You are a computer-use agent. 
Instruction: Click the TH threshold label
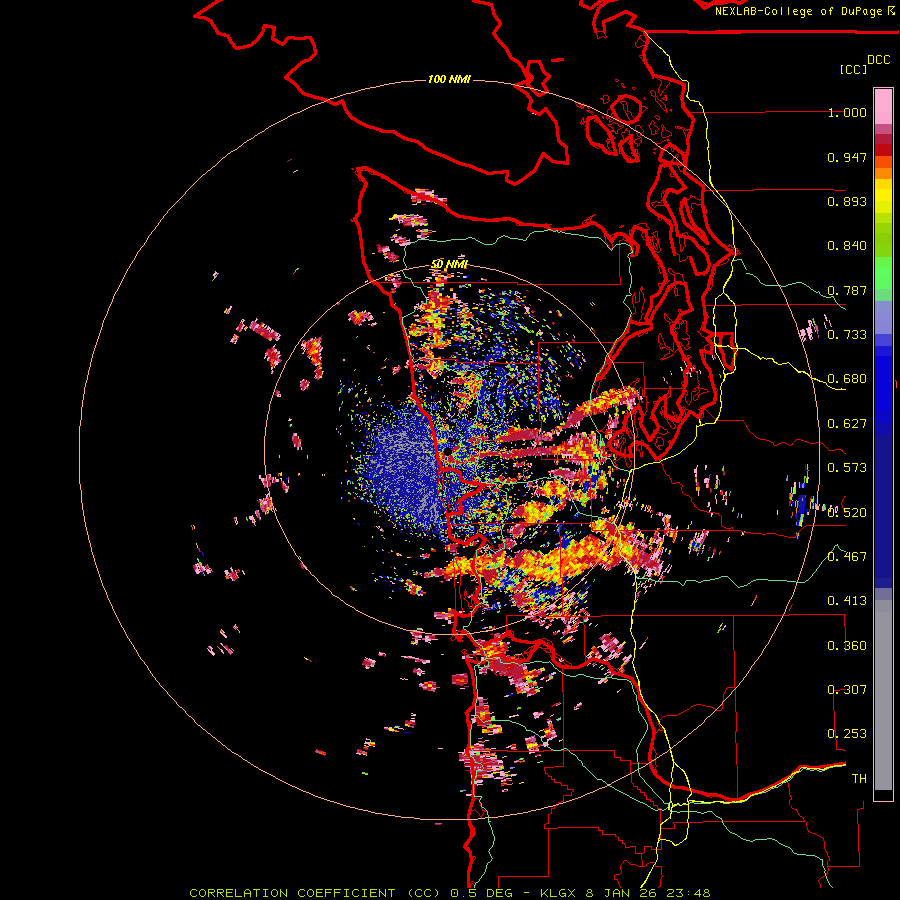[x=859, y=779]
